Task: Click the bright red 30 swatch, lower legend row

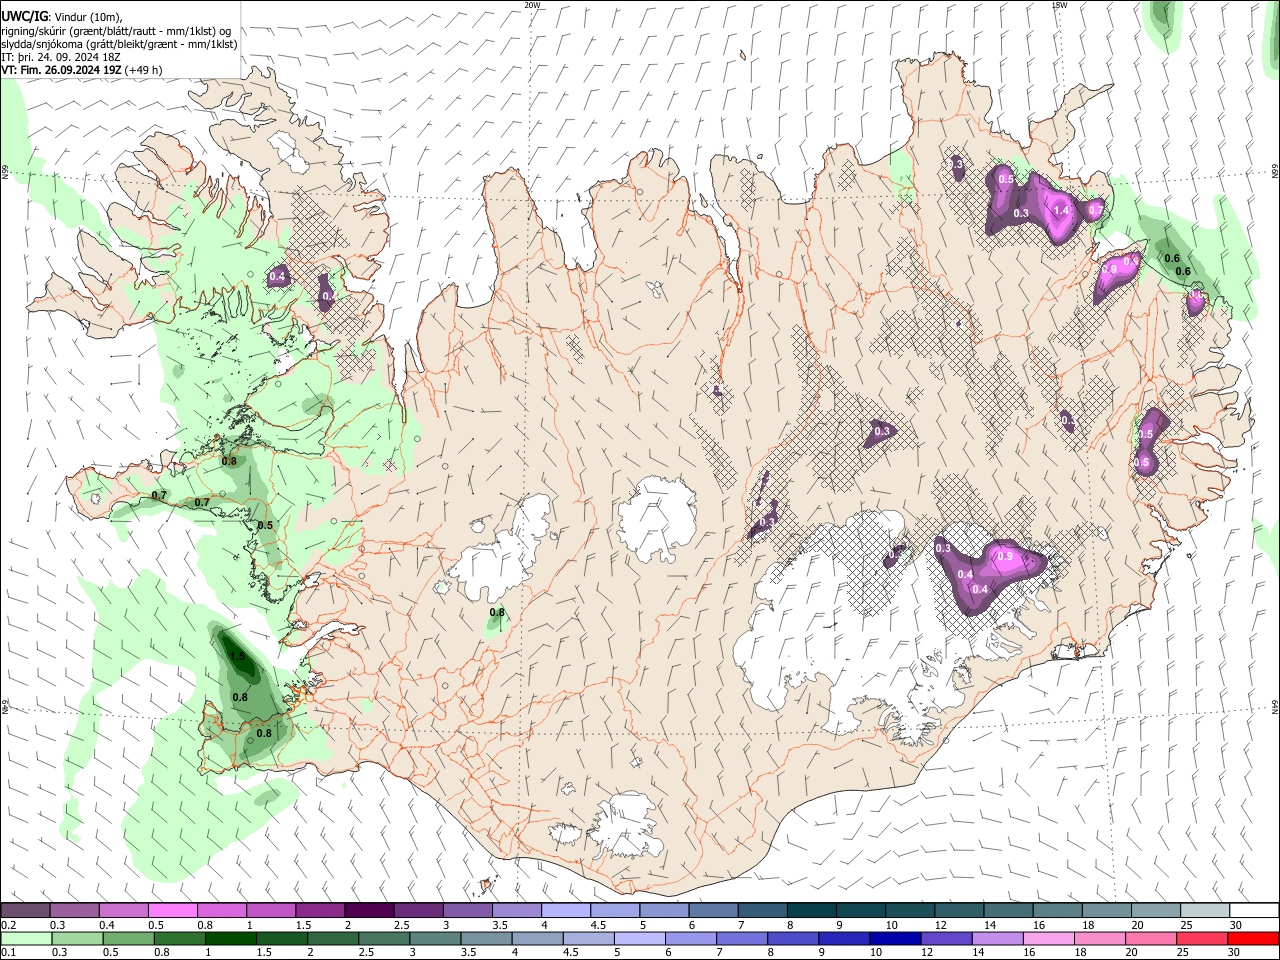Action: 1252,939
